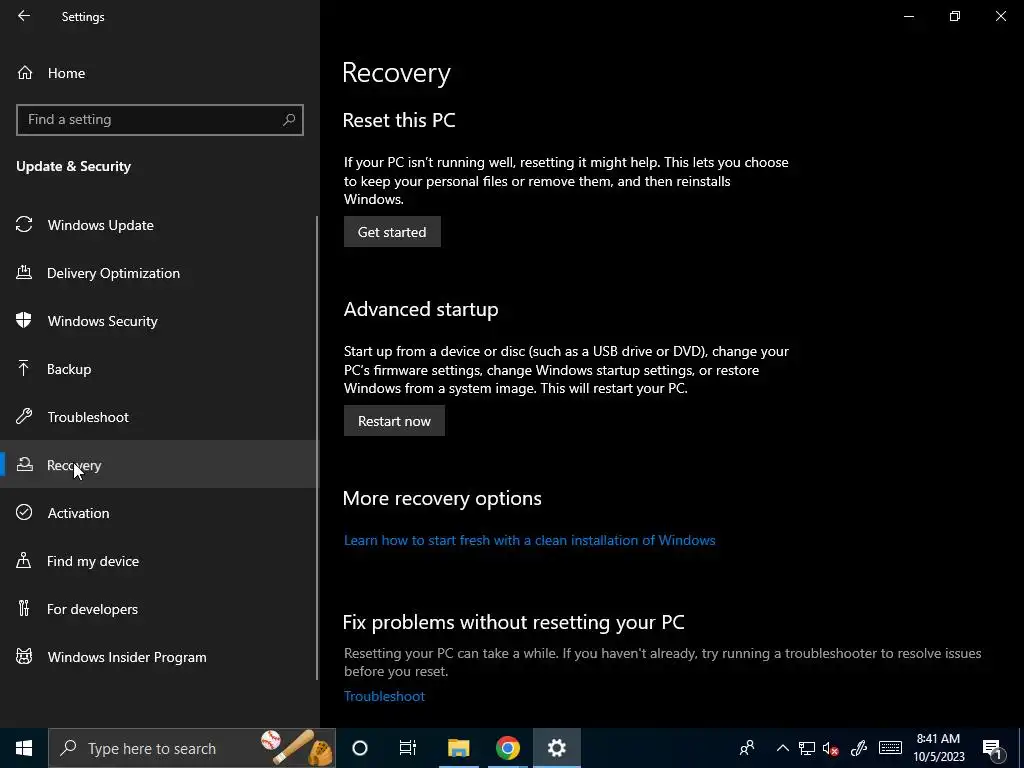Click the search magnifier in Find a setting
The height and width of the screenshot is (768, 1024).
289,120
